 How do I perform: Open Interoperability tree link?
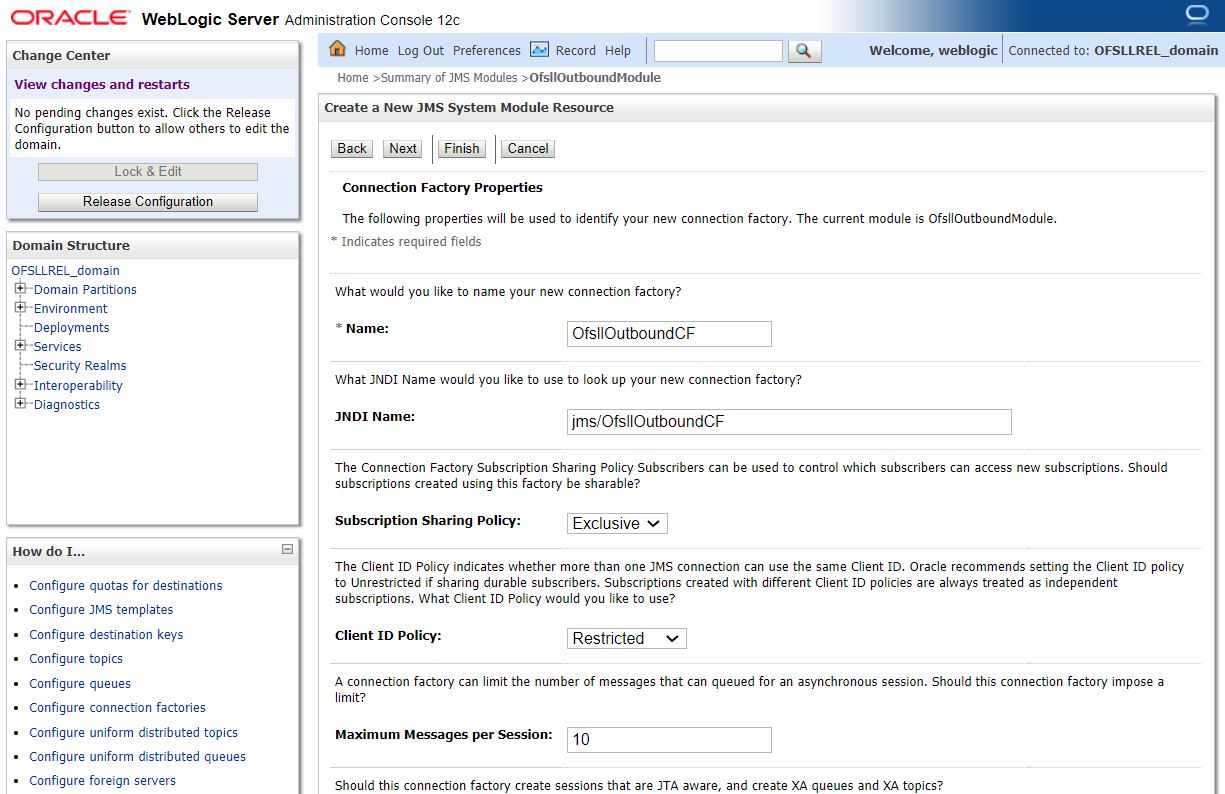pyautogui.click(x=78, y=385)
